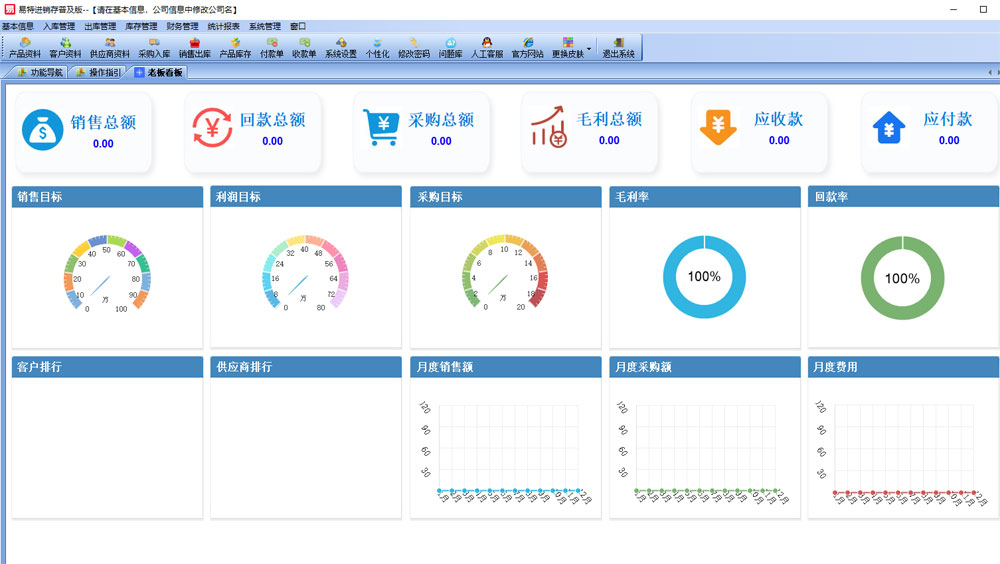Viewport: 1000px width, 564px height.
Task: Open 系统设置 toolbar icon
Action: coord(341,48)
